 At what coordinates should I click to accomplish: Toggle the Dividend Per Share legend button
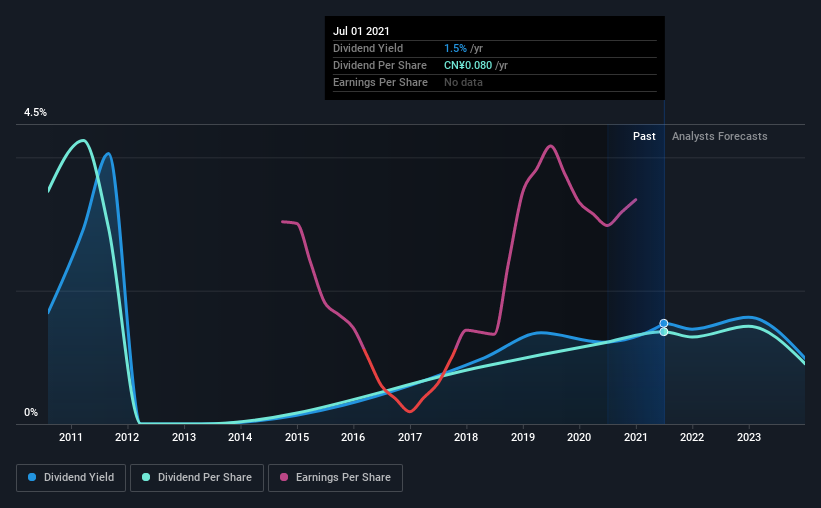tap(197, 478)
